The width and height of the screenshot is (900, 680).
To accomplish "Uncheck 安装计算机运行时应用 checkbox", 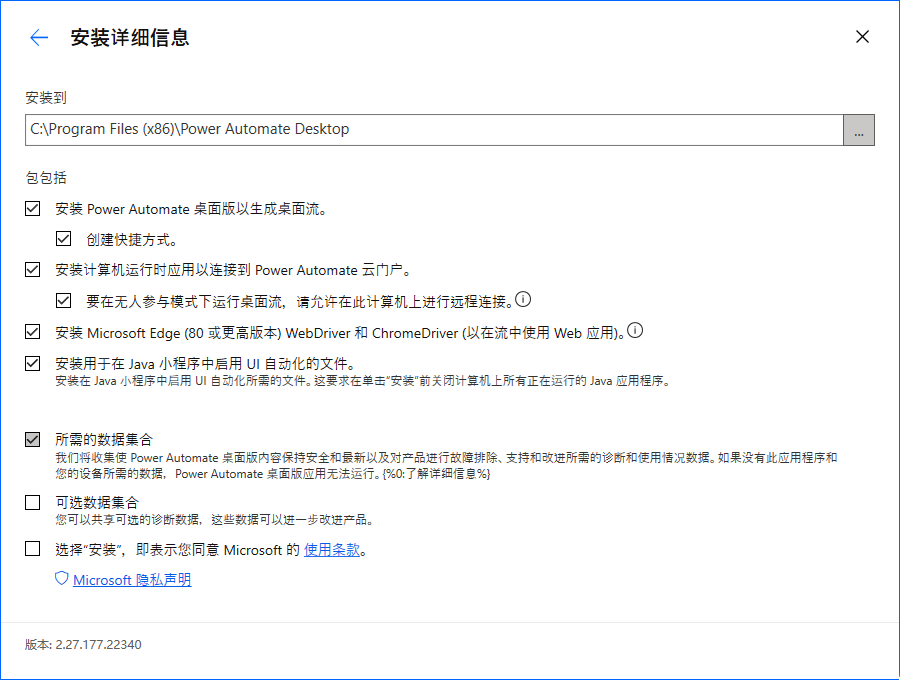I will click(33, 270).
